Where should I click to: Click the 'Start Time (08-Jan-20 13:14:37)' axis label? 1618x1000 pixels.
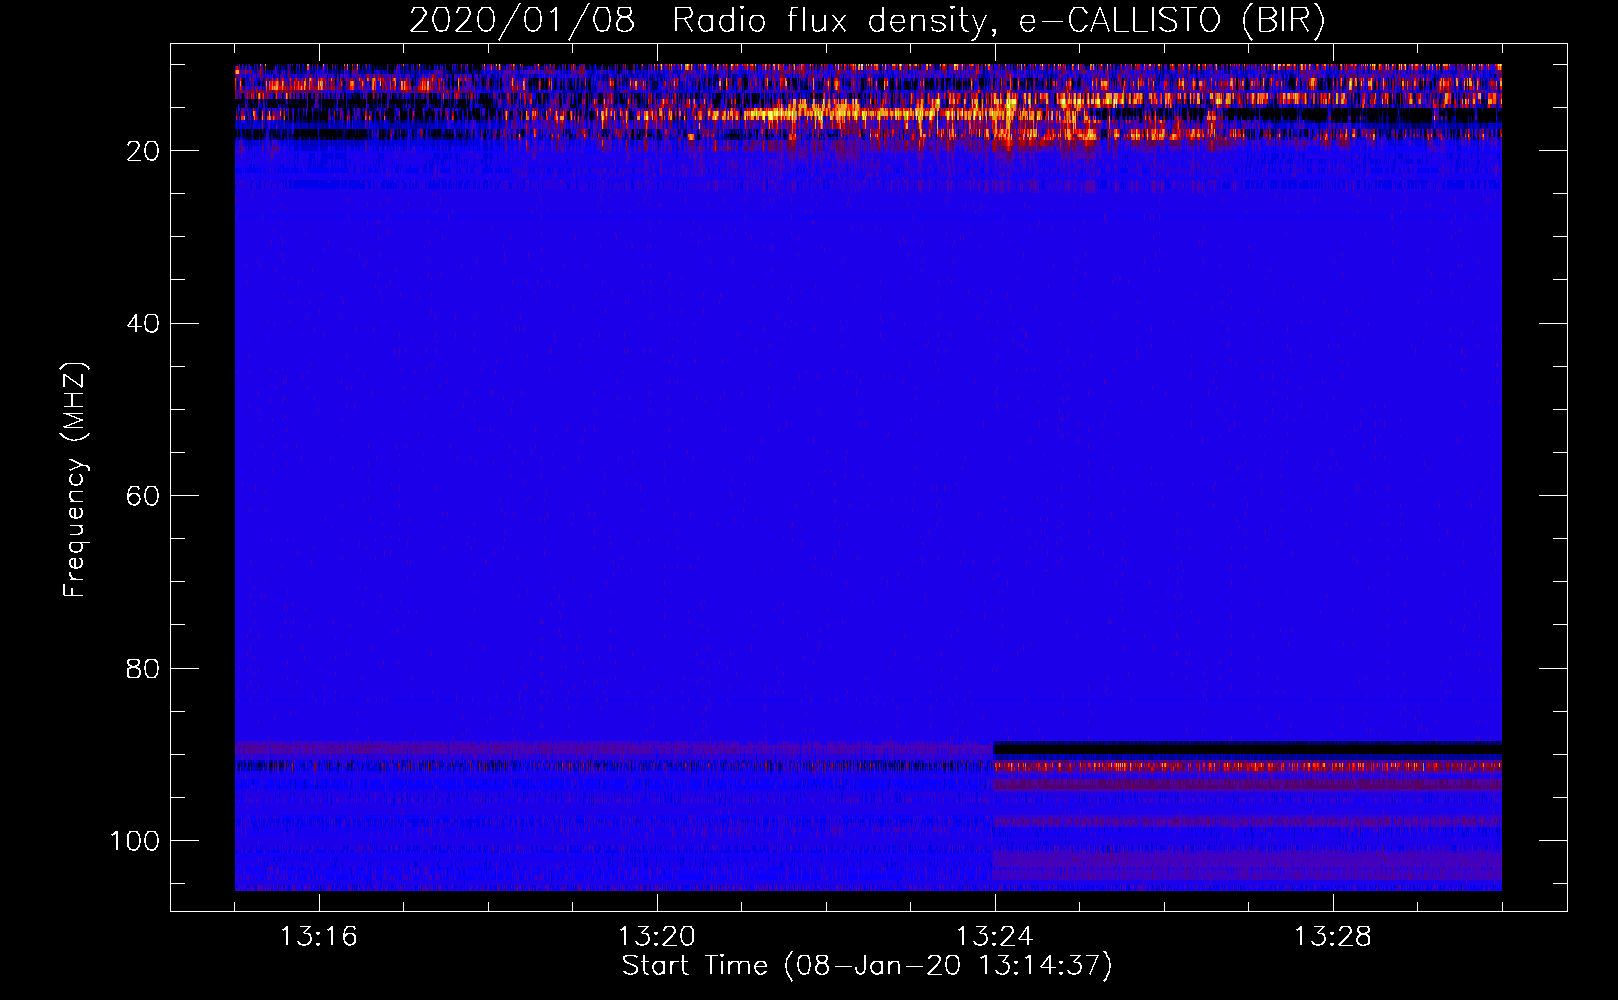click(x=867, y=966)
